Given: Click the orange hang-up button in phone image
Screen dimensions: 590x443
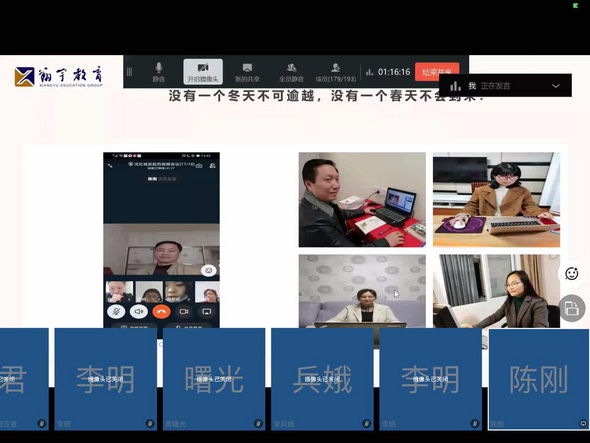Looking at the screenshot, I should [161, 311].
